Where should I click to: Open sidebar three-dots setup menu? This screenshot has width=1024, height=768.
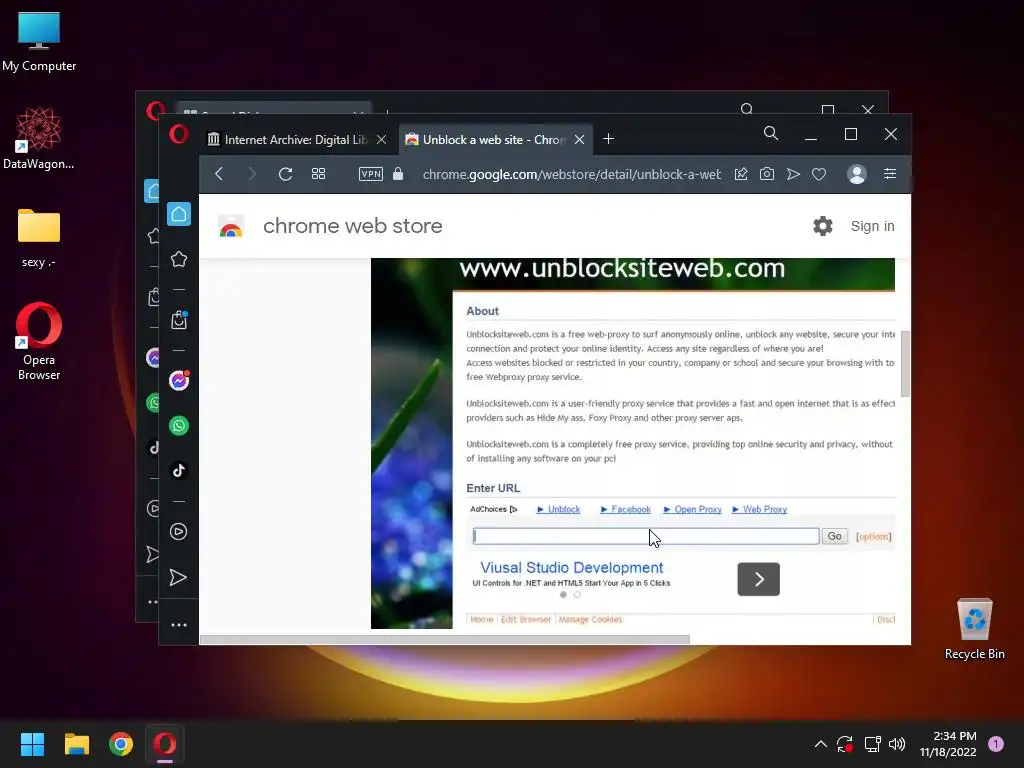click(x=179, y=625)
